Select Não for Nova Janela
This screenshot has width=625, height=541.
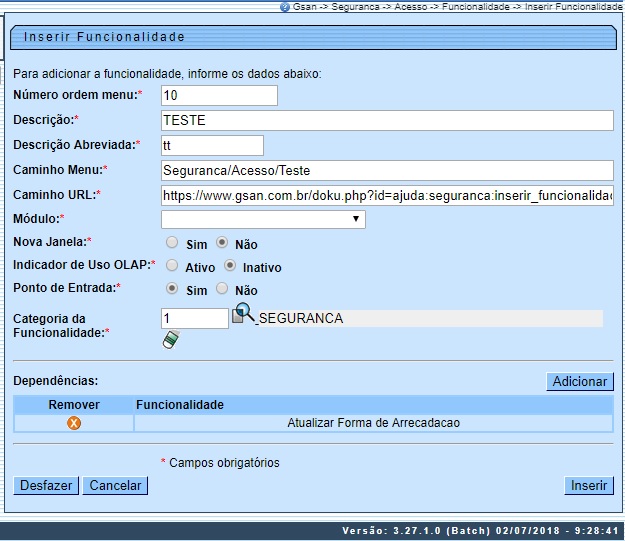(222, 242)
